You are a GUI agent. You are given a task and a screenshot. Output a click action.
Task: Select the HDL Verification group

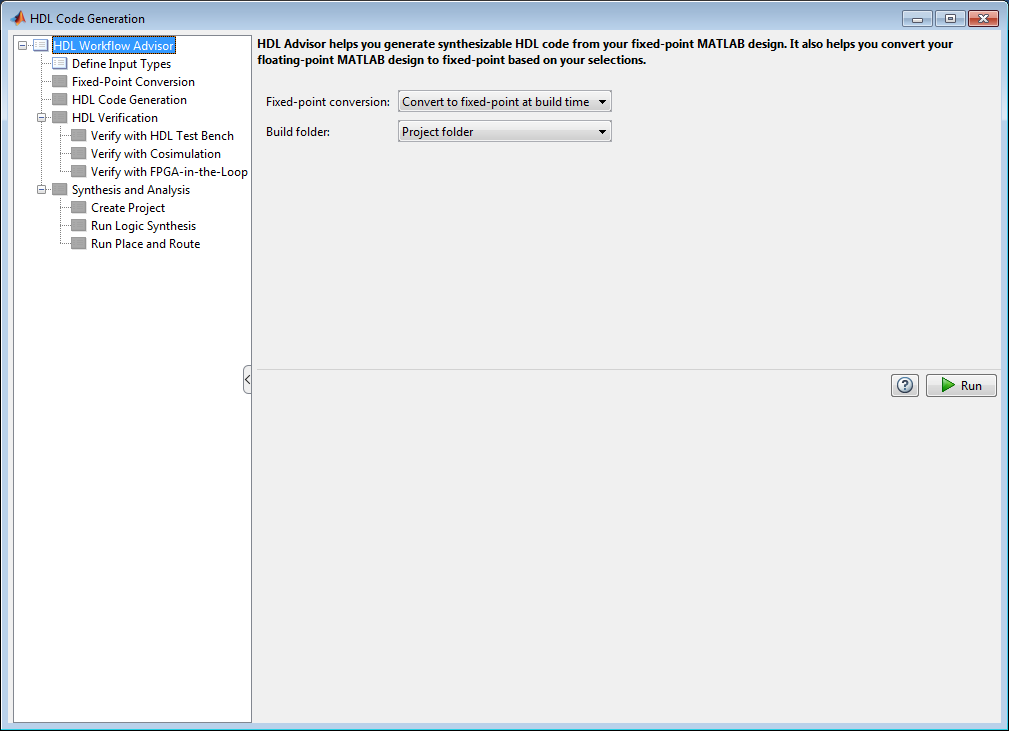[115, 118]
